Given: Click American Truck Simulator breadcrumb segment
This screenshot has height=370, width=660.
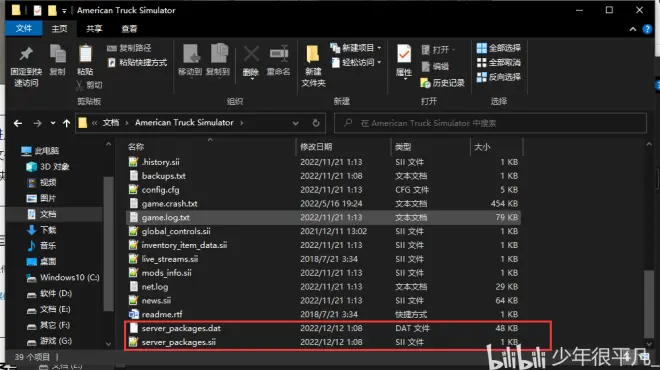Looking at the screenshot, I should click(184, 122).
